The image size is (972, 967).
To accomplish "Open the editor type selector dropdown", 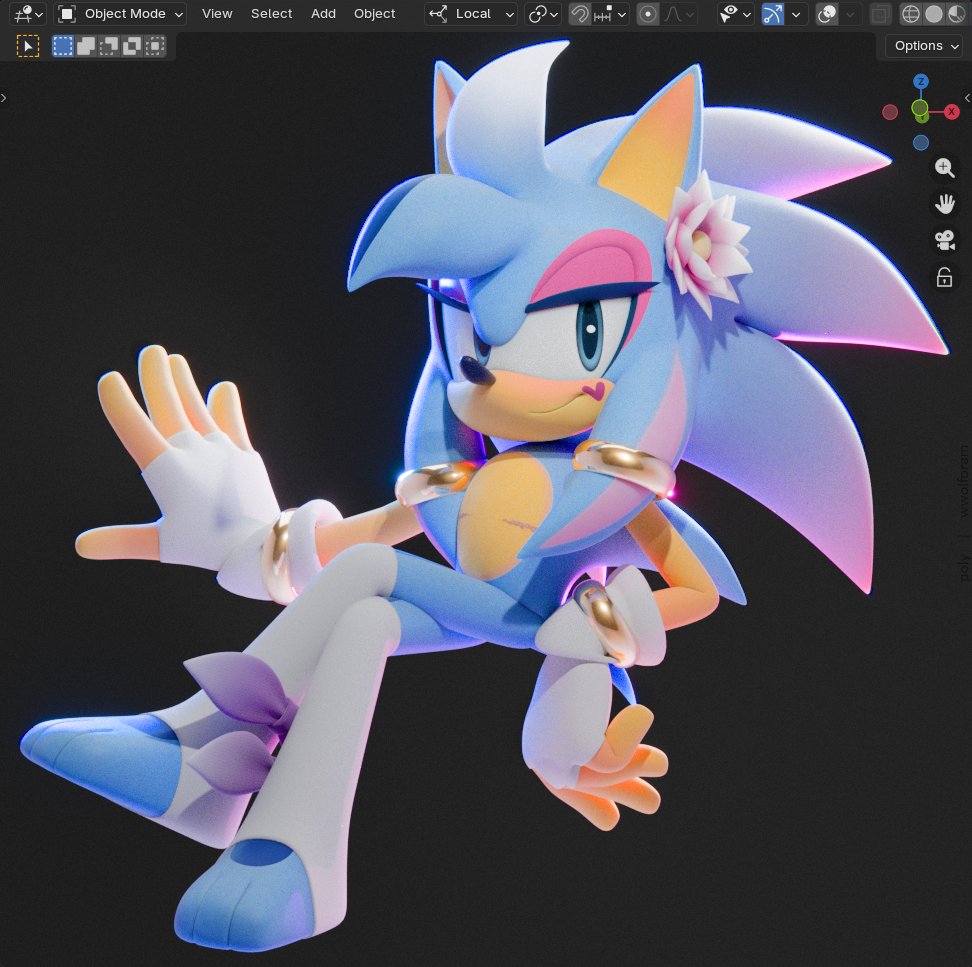I will point(28,14).
